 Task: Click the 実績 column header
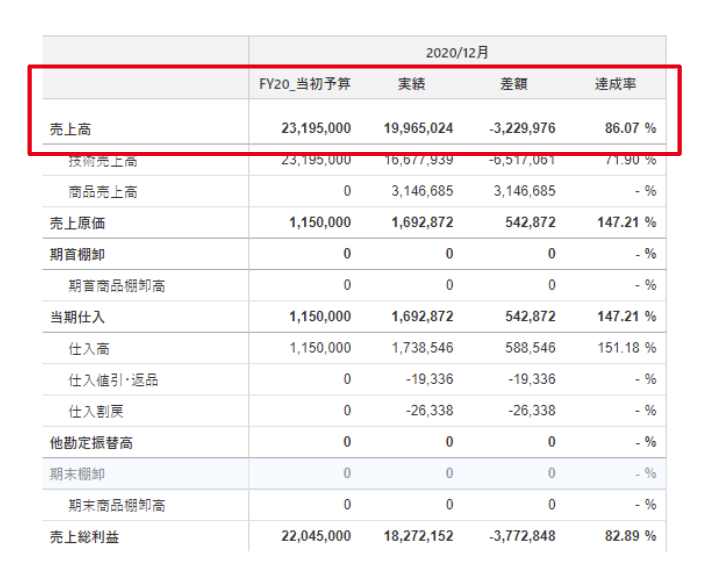411,85
